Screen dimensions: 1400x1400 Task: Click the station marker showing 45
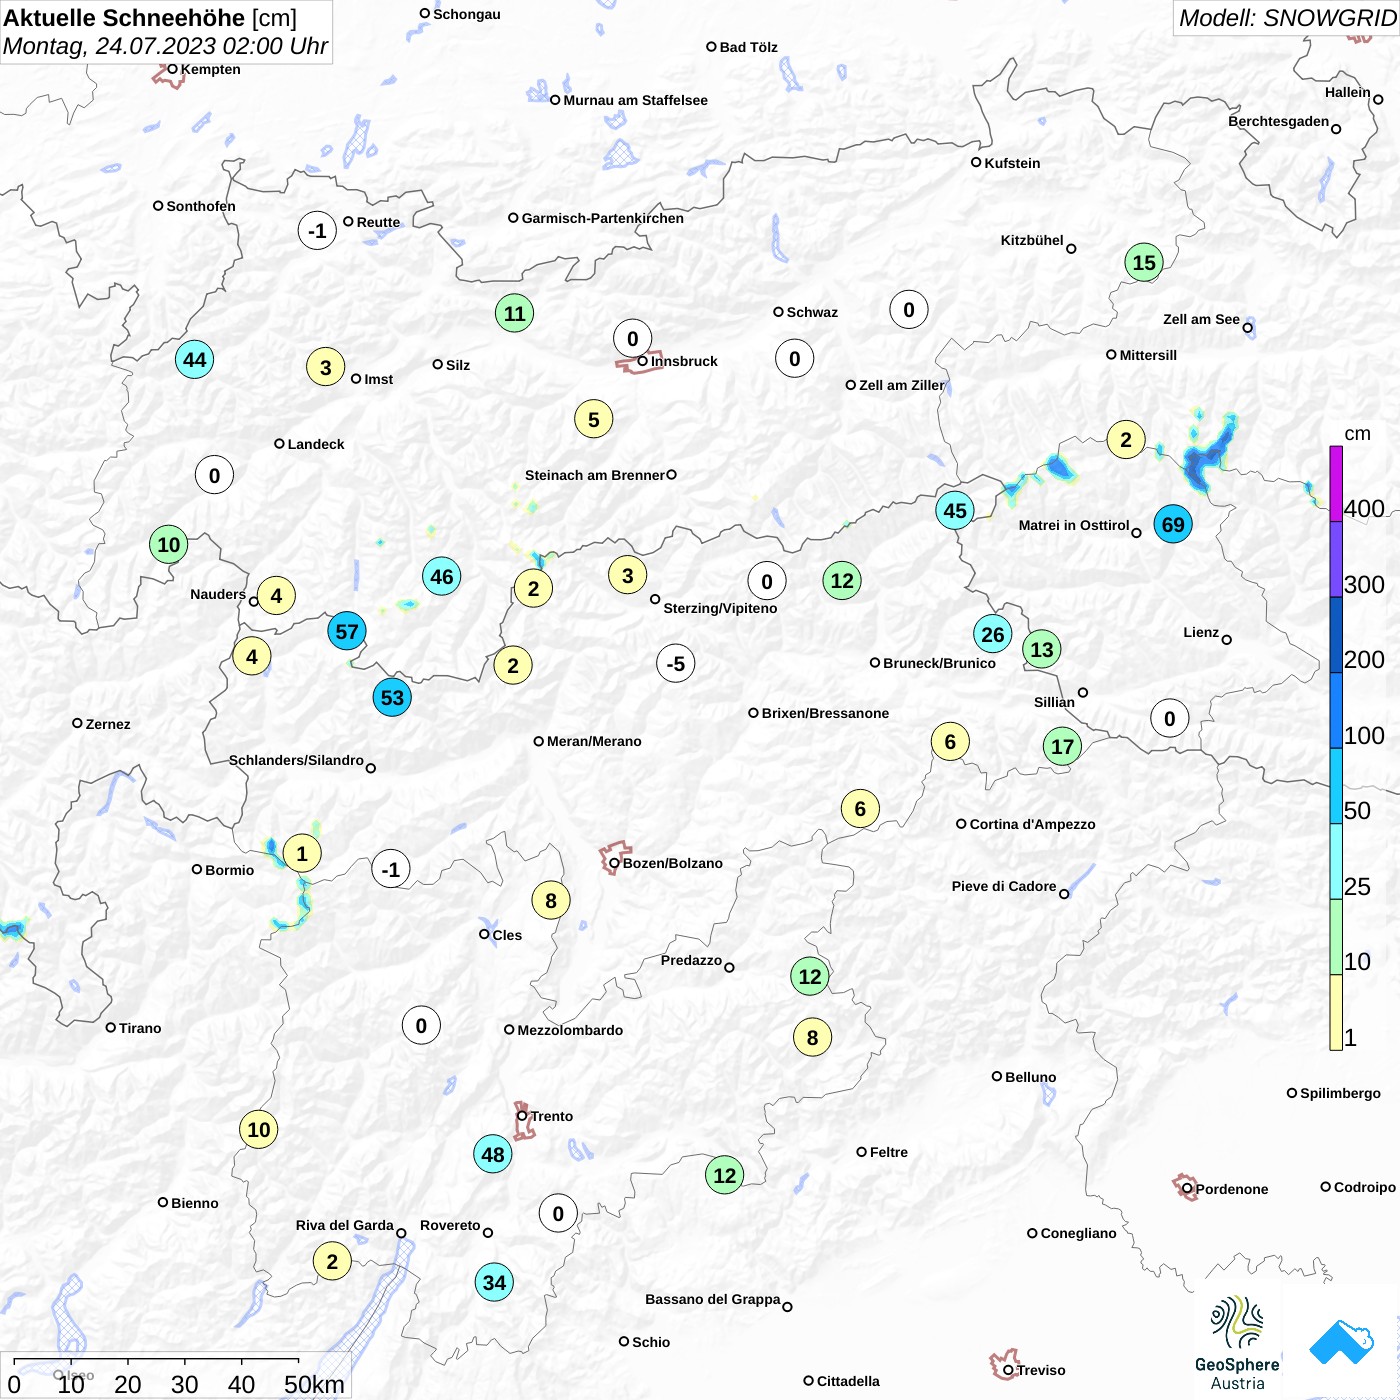955,511
